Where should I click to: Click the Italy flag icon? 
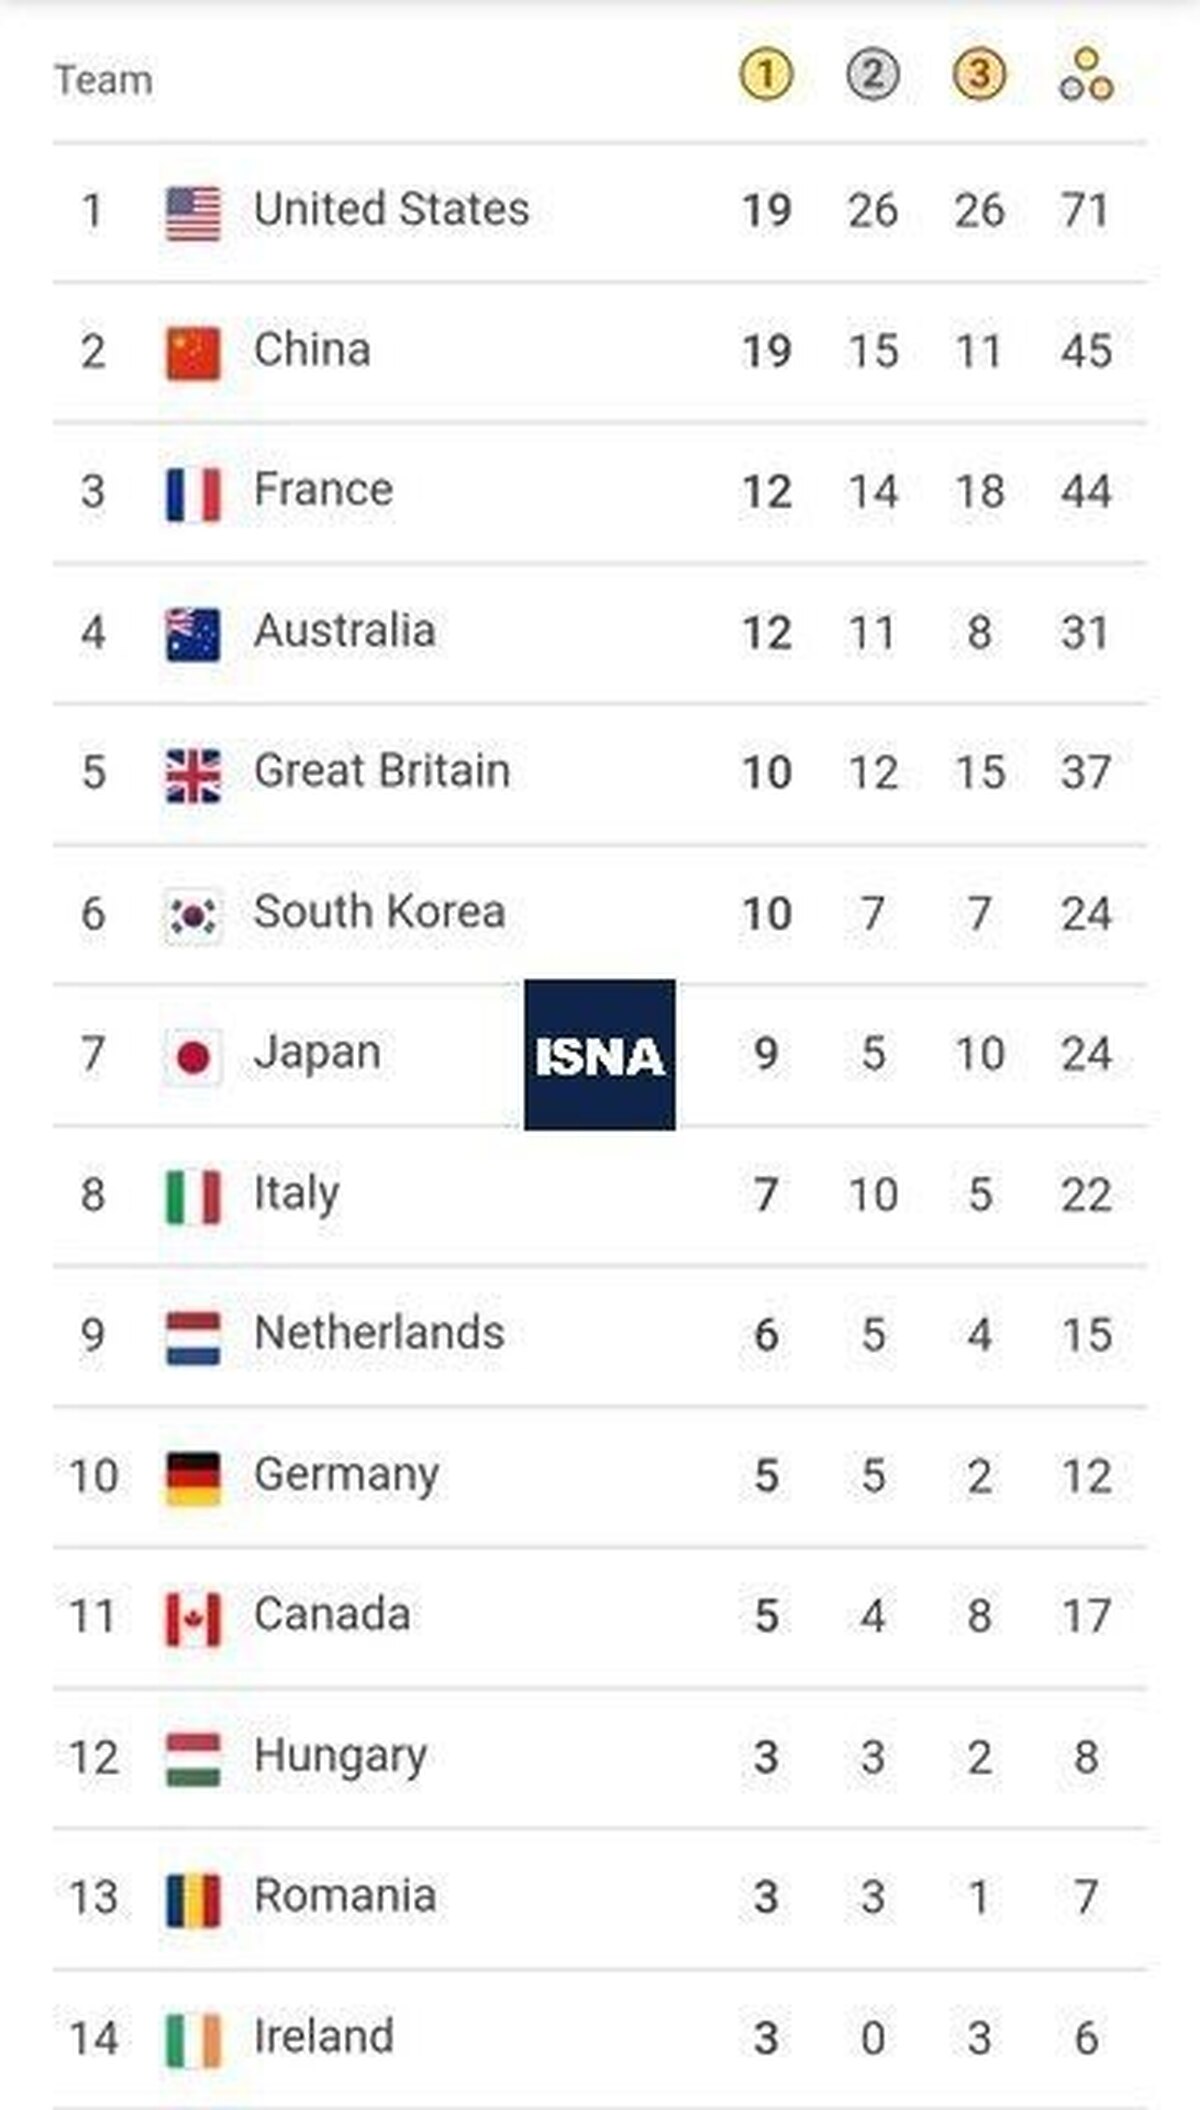pos(193,1197)
